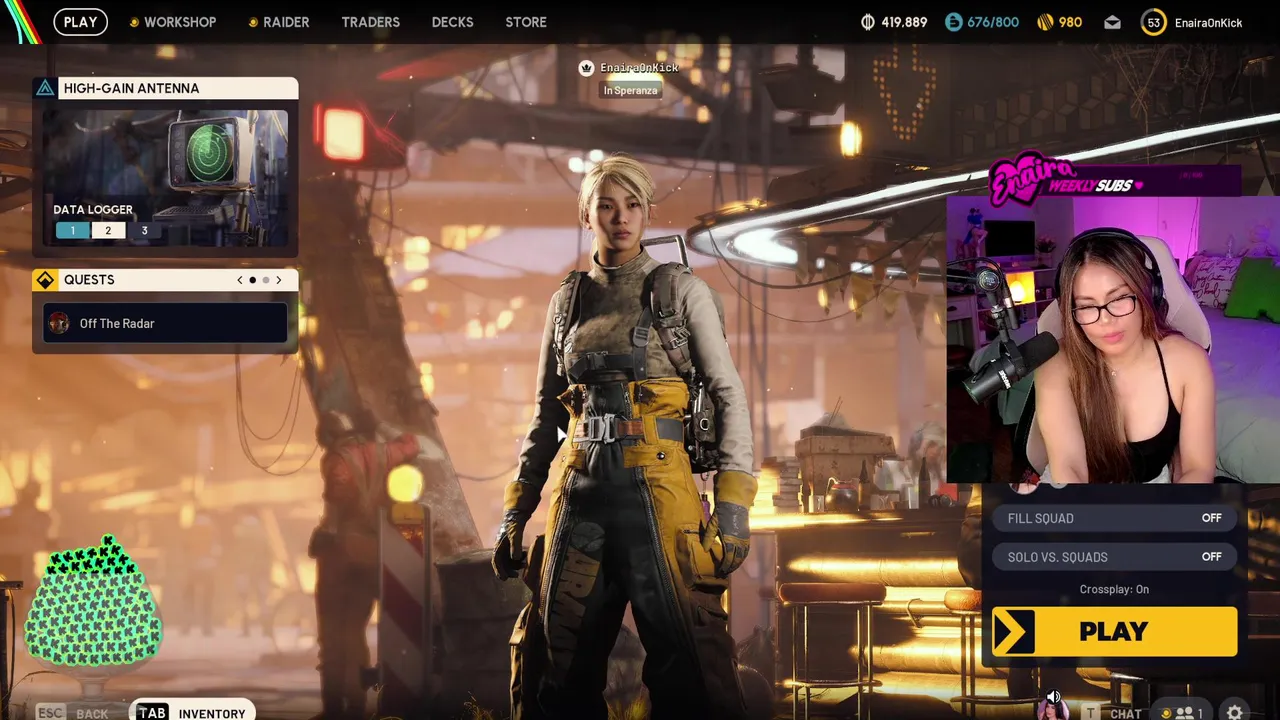The width and height of the screenshot is (1280, 720).
Task: Open the Off The Radar quest
Action: (166, 323)
